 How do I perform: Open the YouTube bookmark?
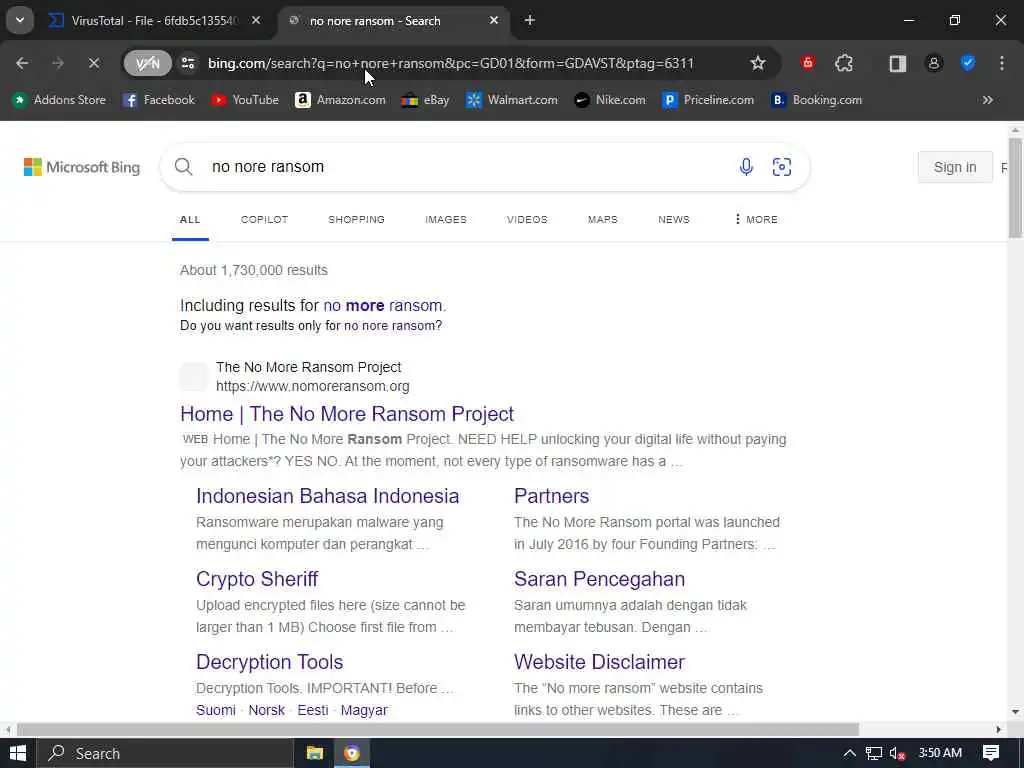pos(245,100)
